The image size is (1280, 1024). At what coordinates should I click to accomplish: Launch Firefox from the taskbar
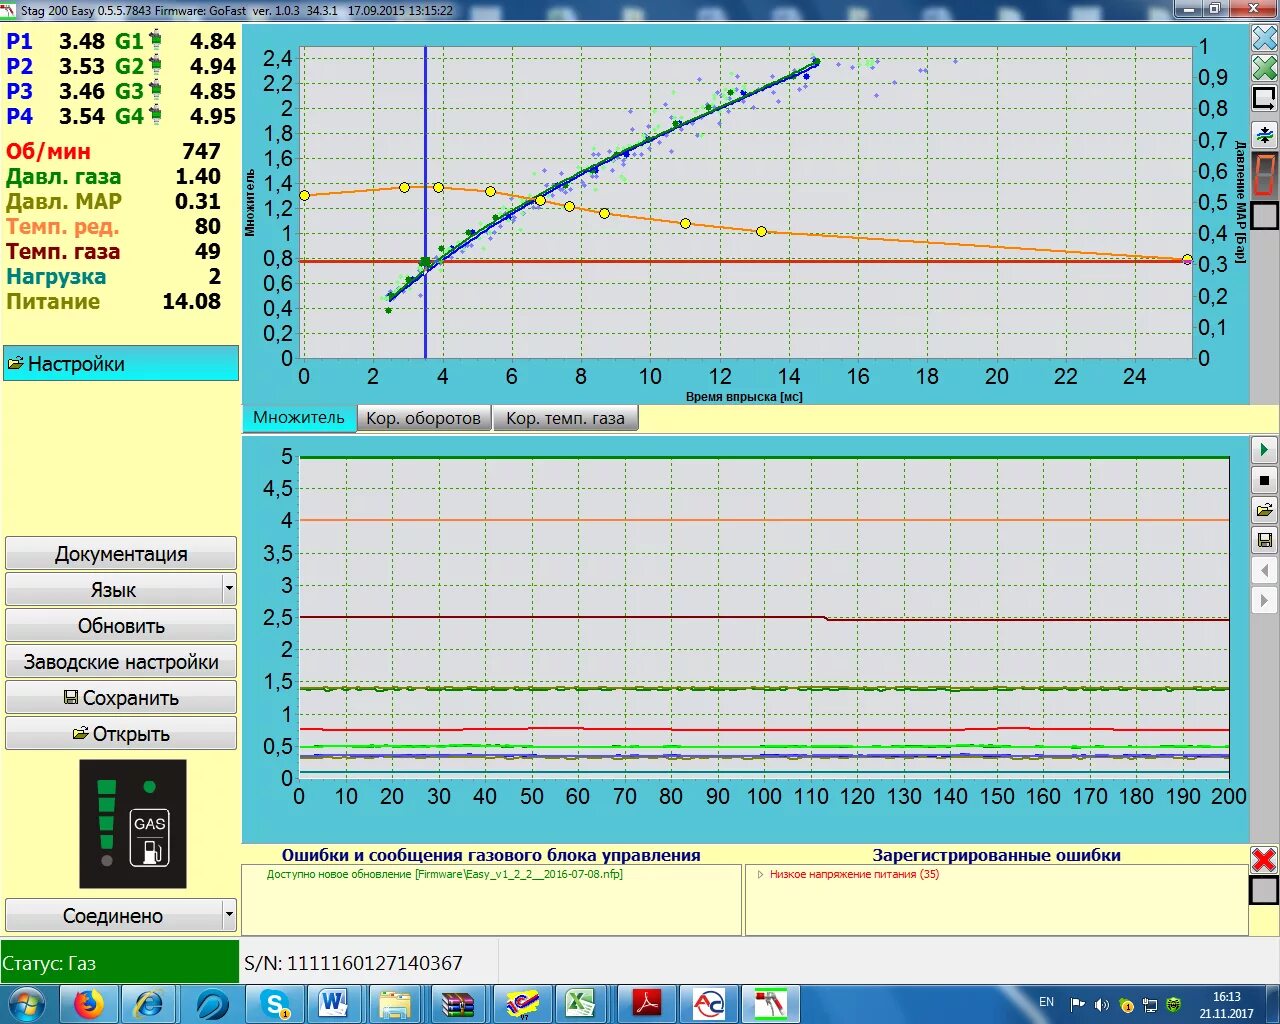[x=89, y=1004]
